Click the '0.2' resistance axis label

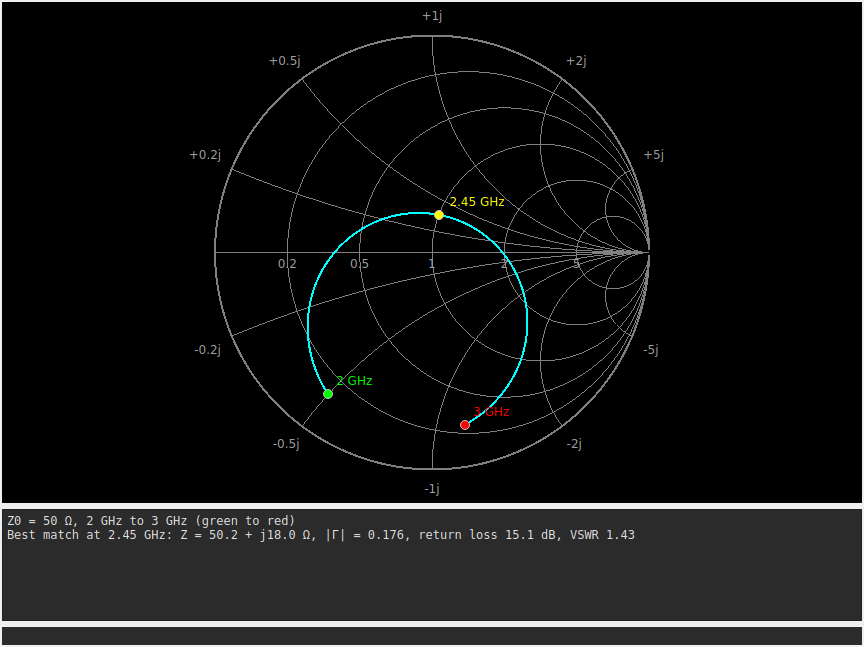pos(287,264)
